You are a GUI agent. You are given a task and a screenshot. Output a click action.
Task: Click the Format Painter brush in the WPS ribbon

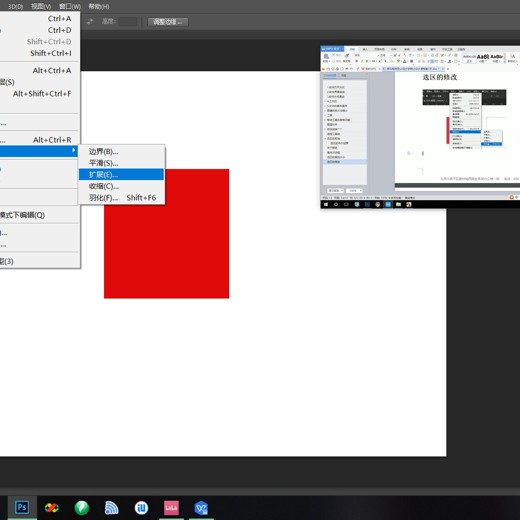[x=347, y=56]
